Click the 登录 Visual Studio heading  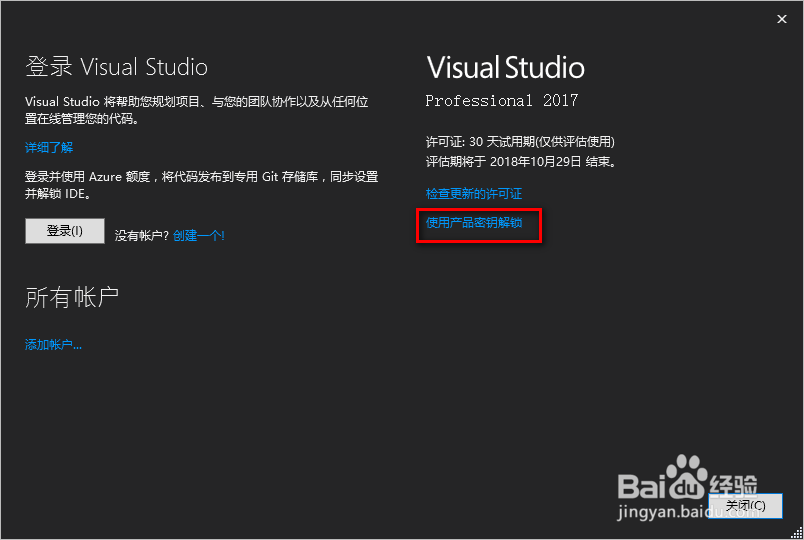point(116,67)
